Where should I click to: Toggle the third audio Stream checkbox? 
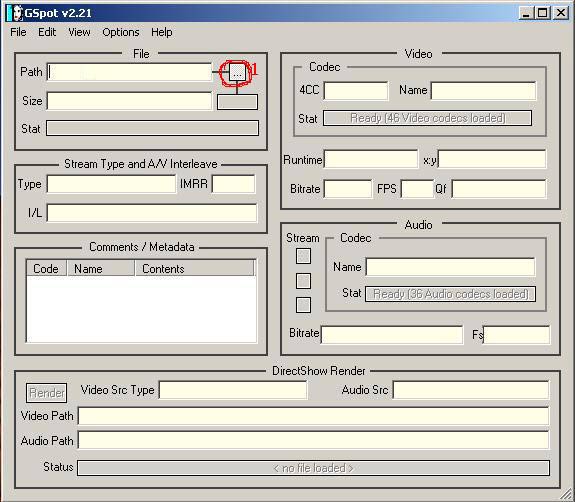(303, 305)
